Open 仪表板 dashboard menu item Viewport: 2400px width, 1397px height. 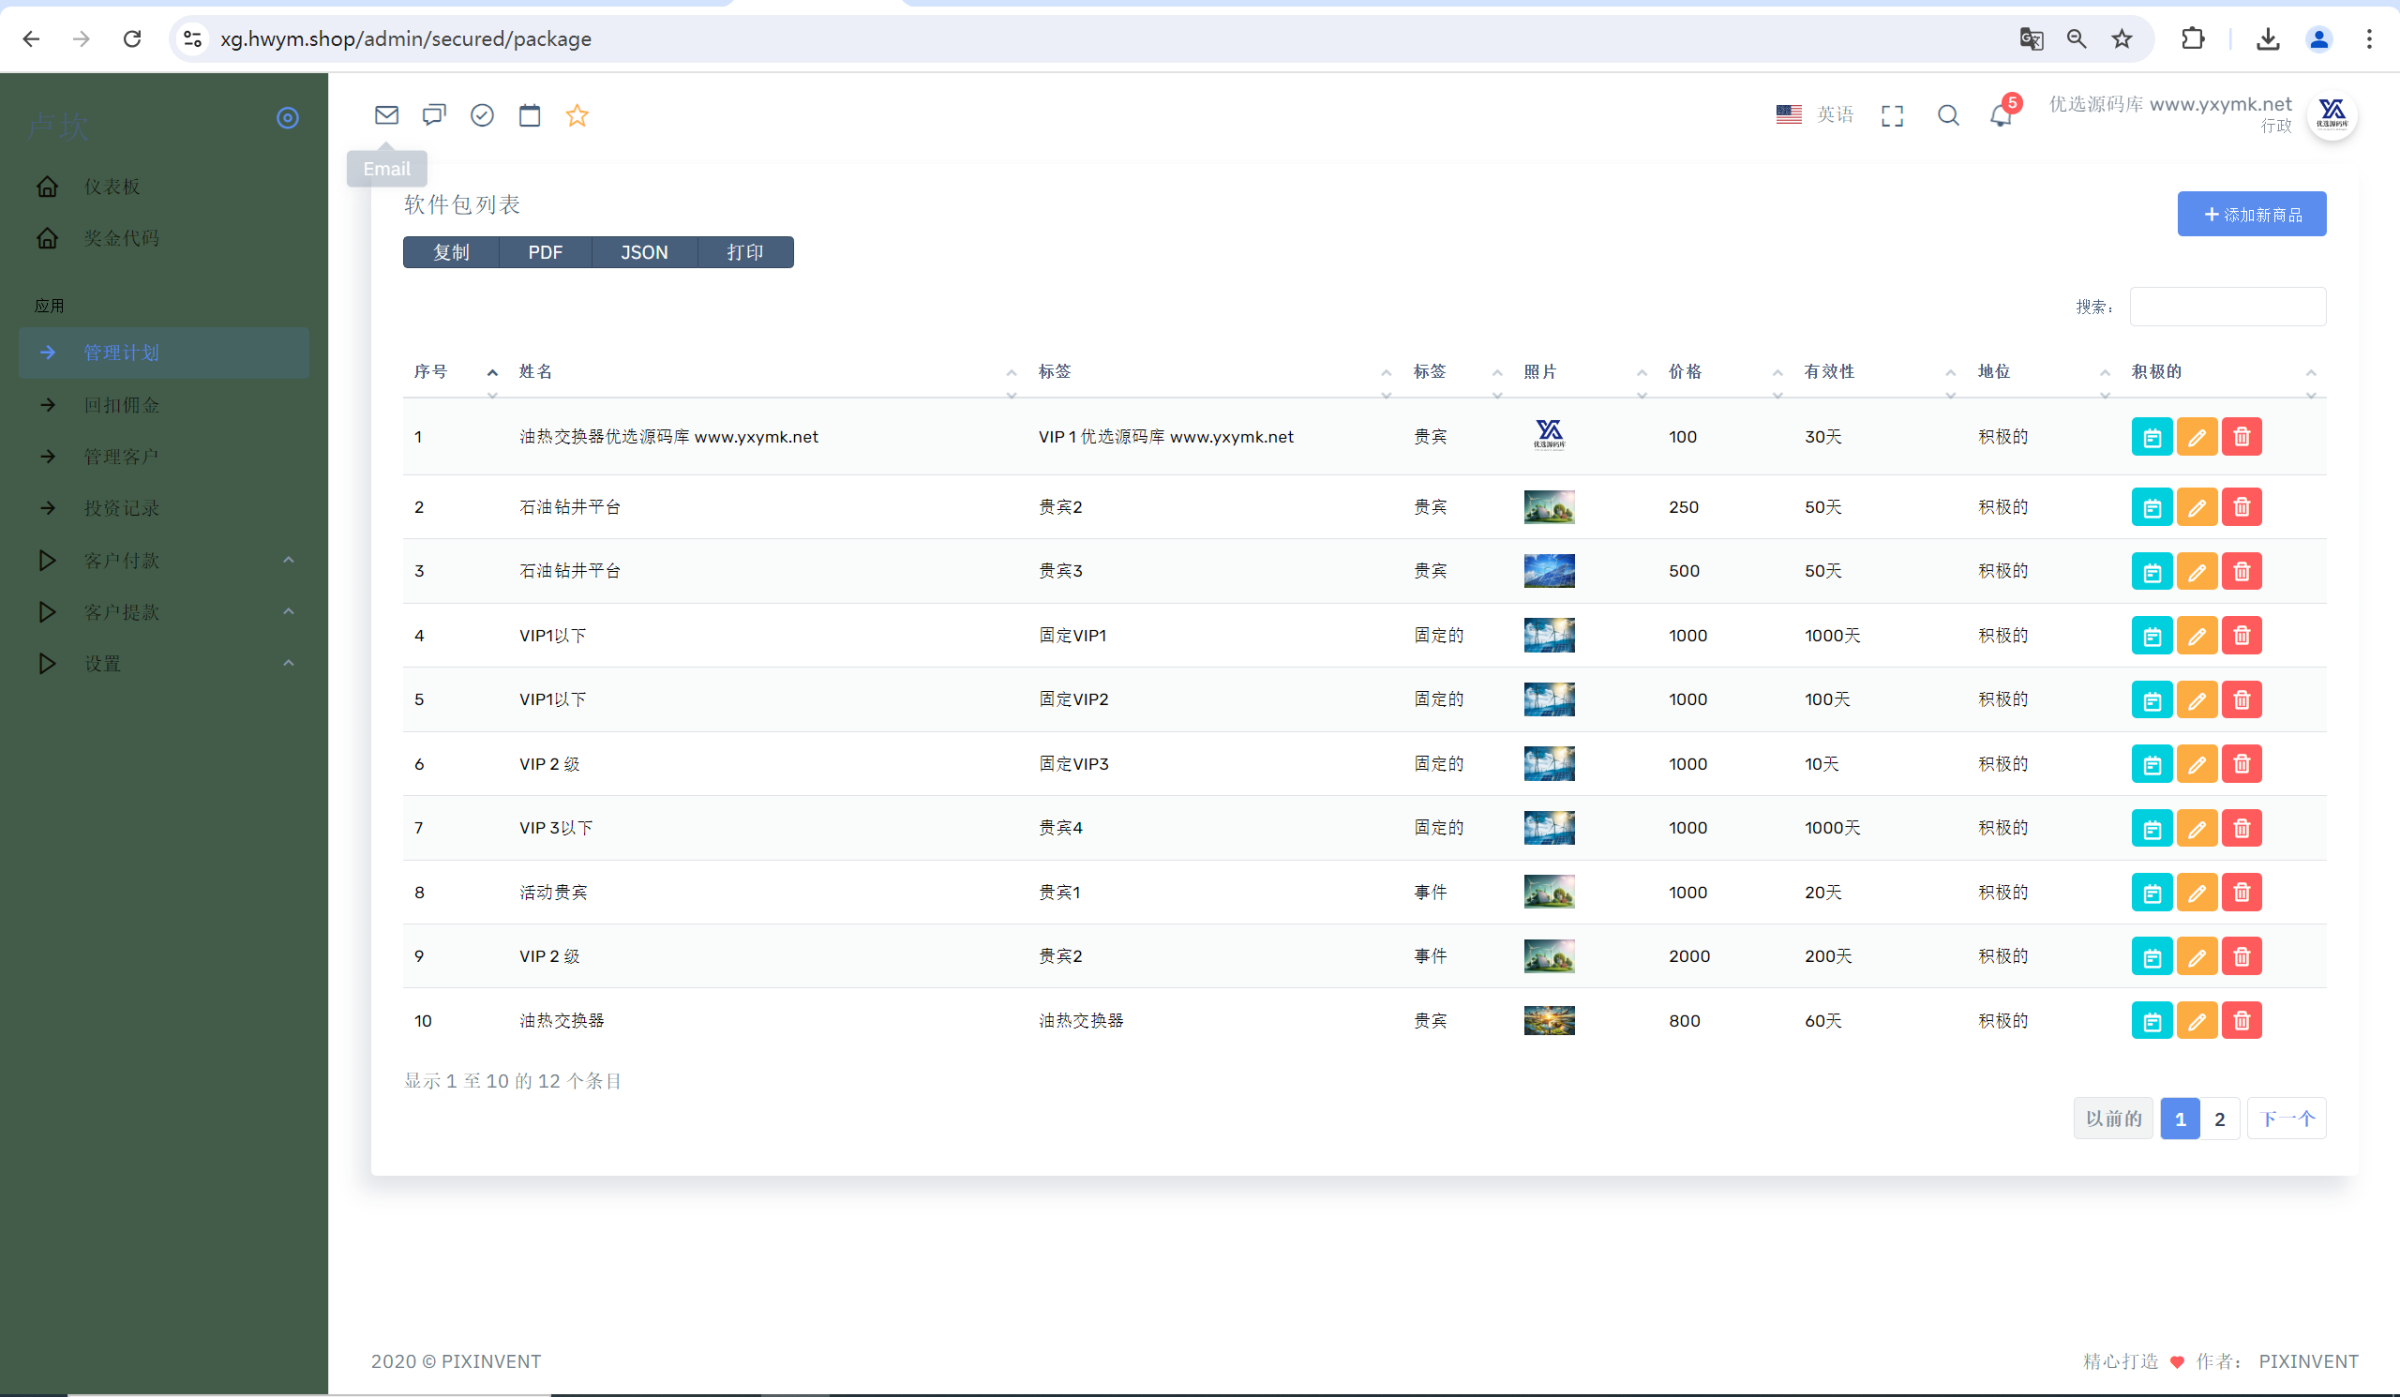tap(111, 187)
